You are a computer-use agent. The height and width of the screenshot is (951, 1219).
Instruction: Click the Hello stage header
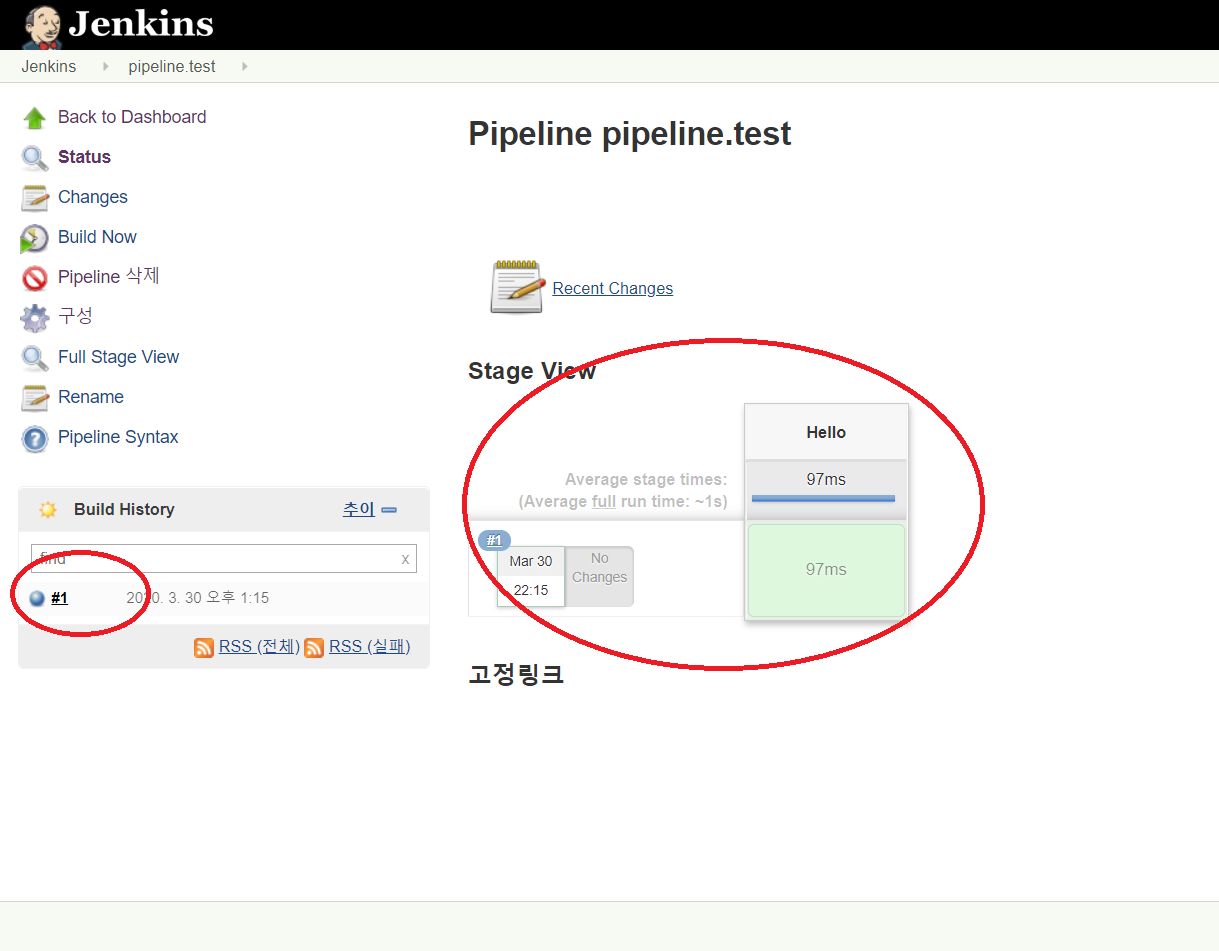pos(826,432)
